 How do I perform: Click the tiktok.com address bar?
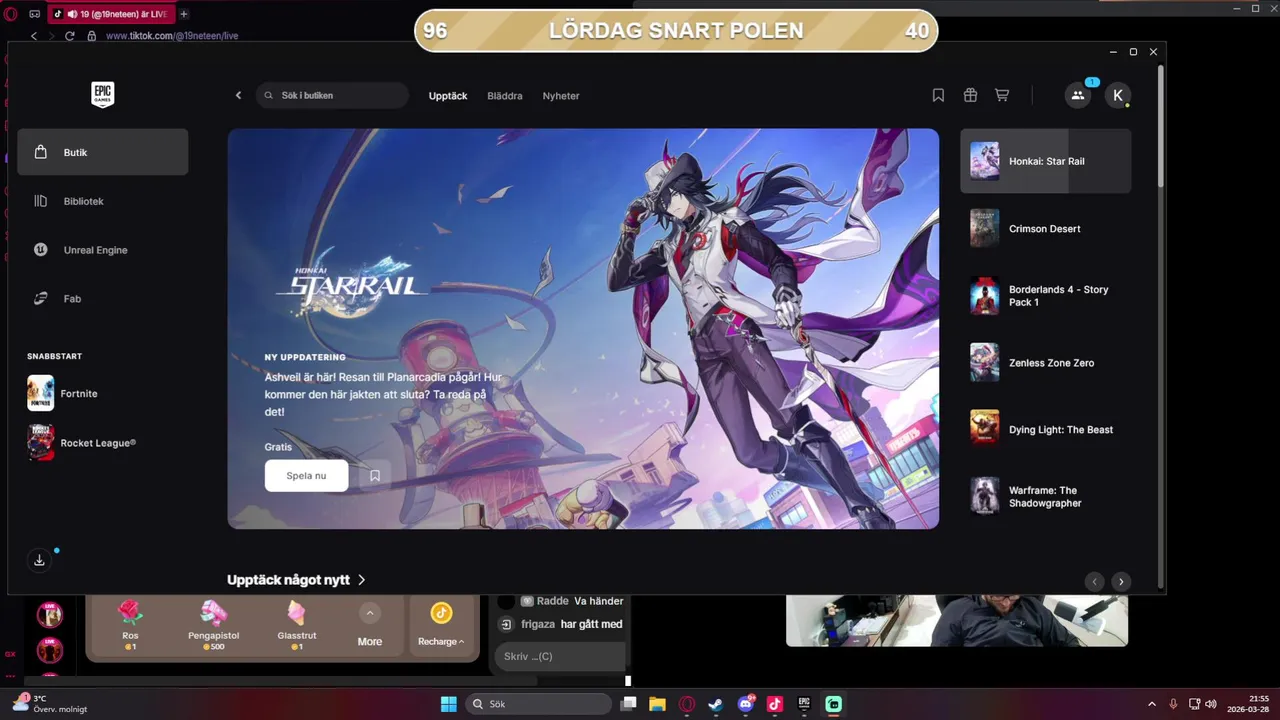pos(172,35)
